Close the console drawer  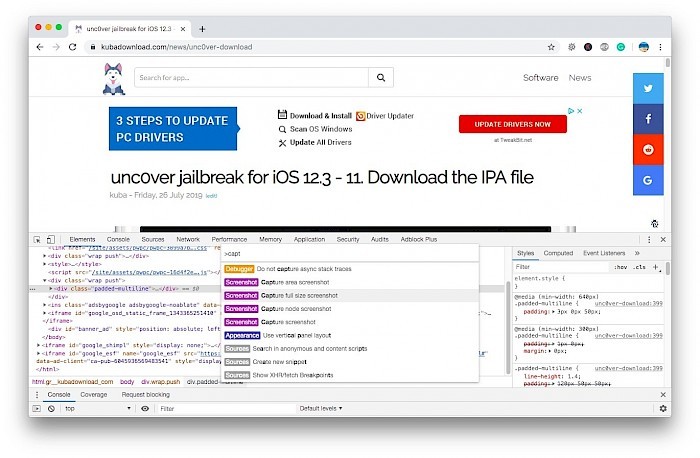(663, 395)
